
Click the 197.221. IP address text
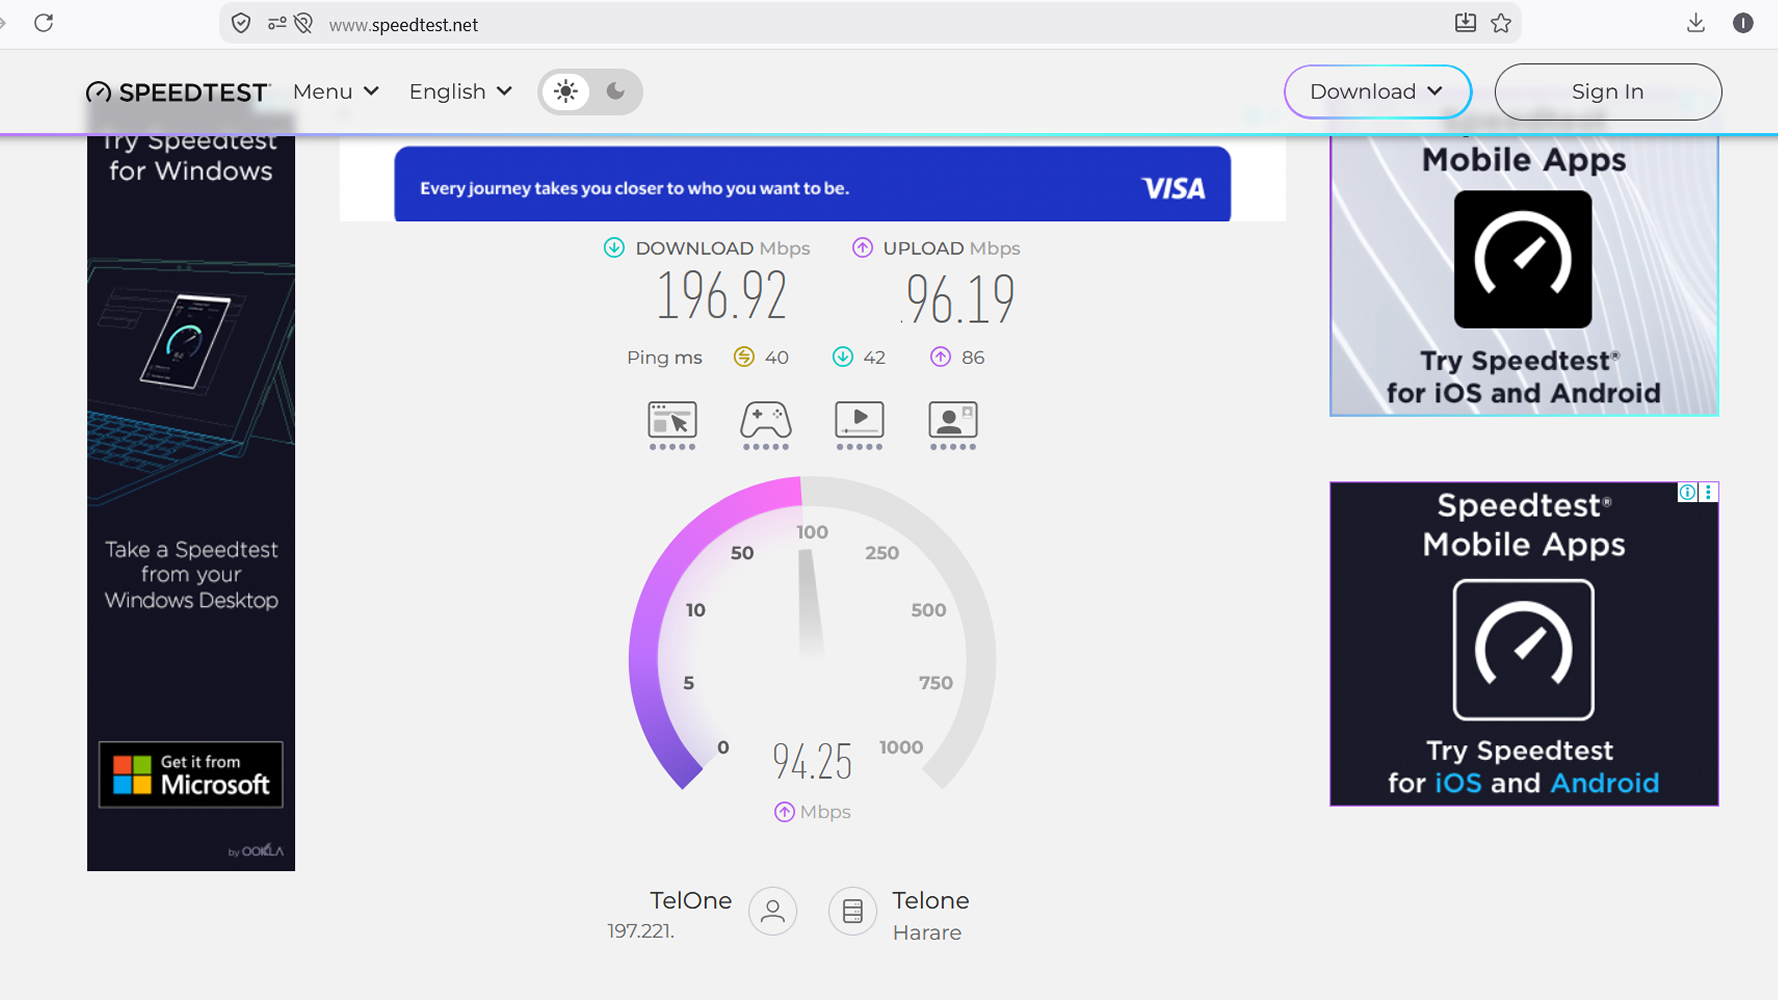point(641,931)
